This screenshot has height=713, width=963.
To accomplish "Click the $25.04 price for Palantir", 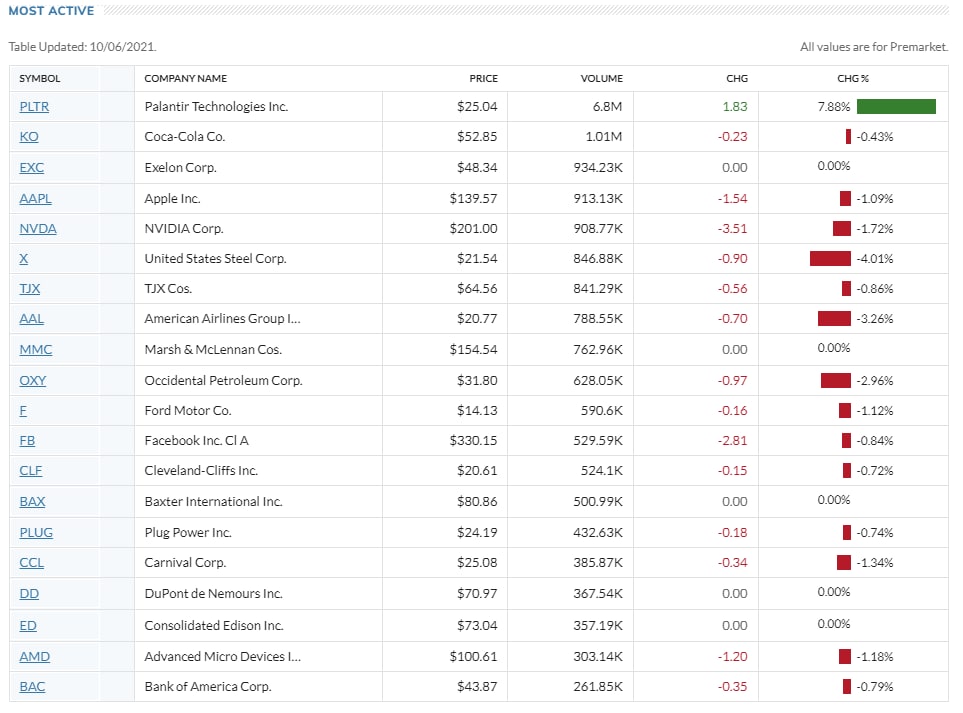I will coord(477,107).
